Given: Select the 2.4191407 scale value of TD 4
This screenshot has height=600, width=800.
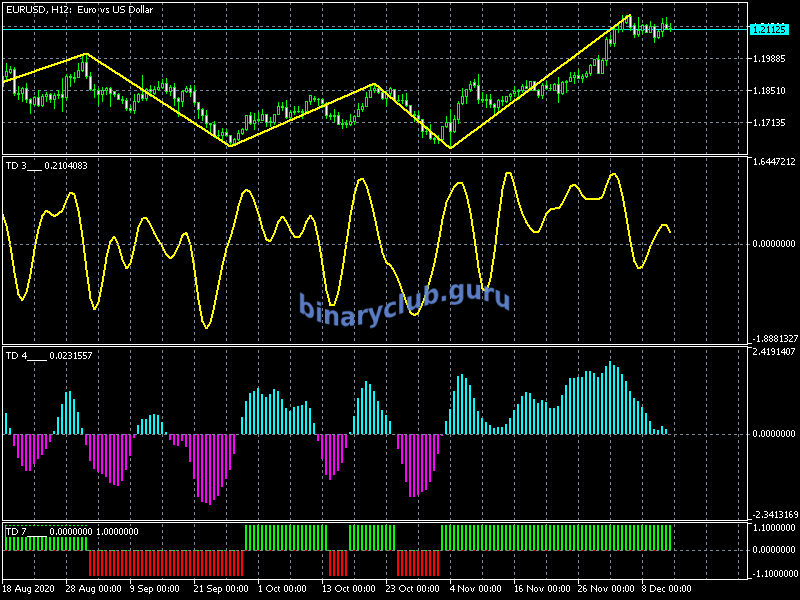Looking at the screenshot, I should tap(772, 352).
